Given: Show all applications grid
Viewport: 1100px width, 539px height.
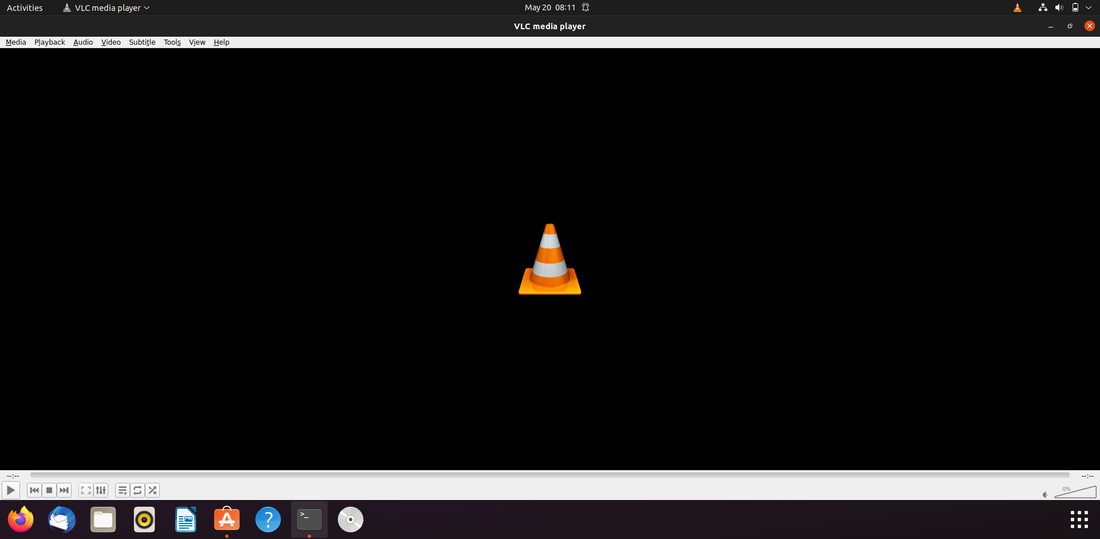Looking at the screenshot, I should (1079, 519).
